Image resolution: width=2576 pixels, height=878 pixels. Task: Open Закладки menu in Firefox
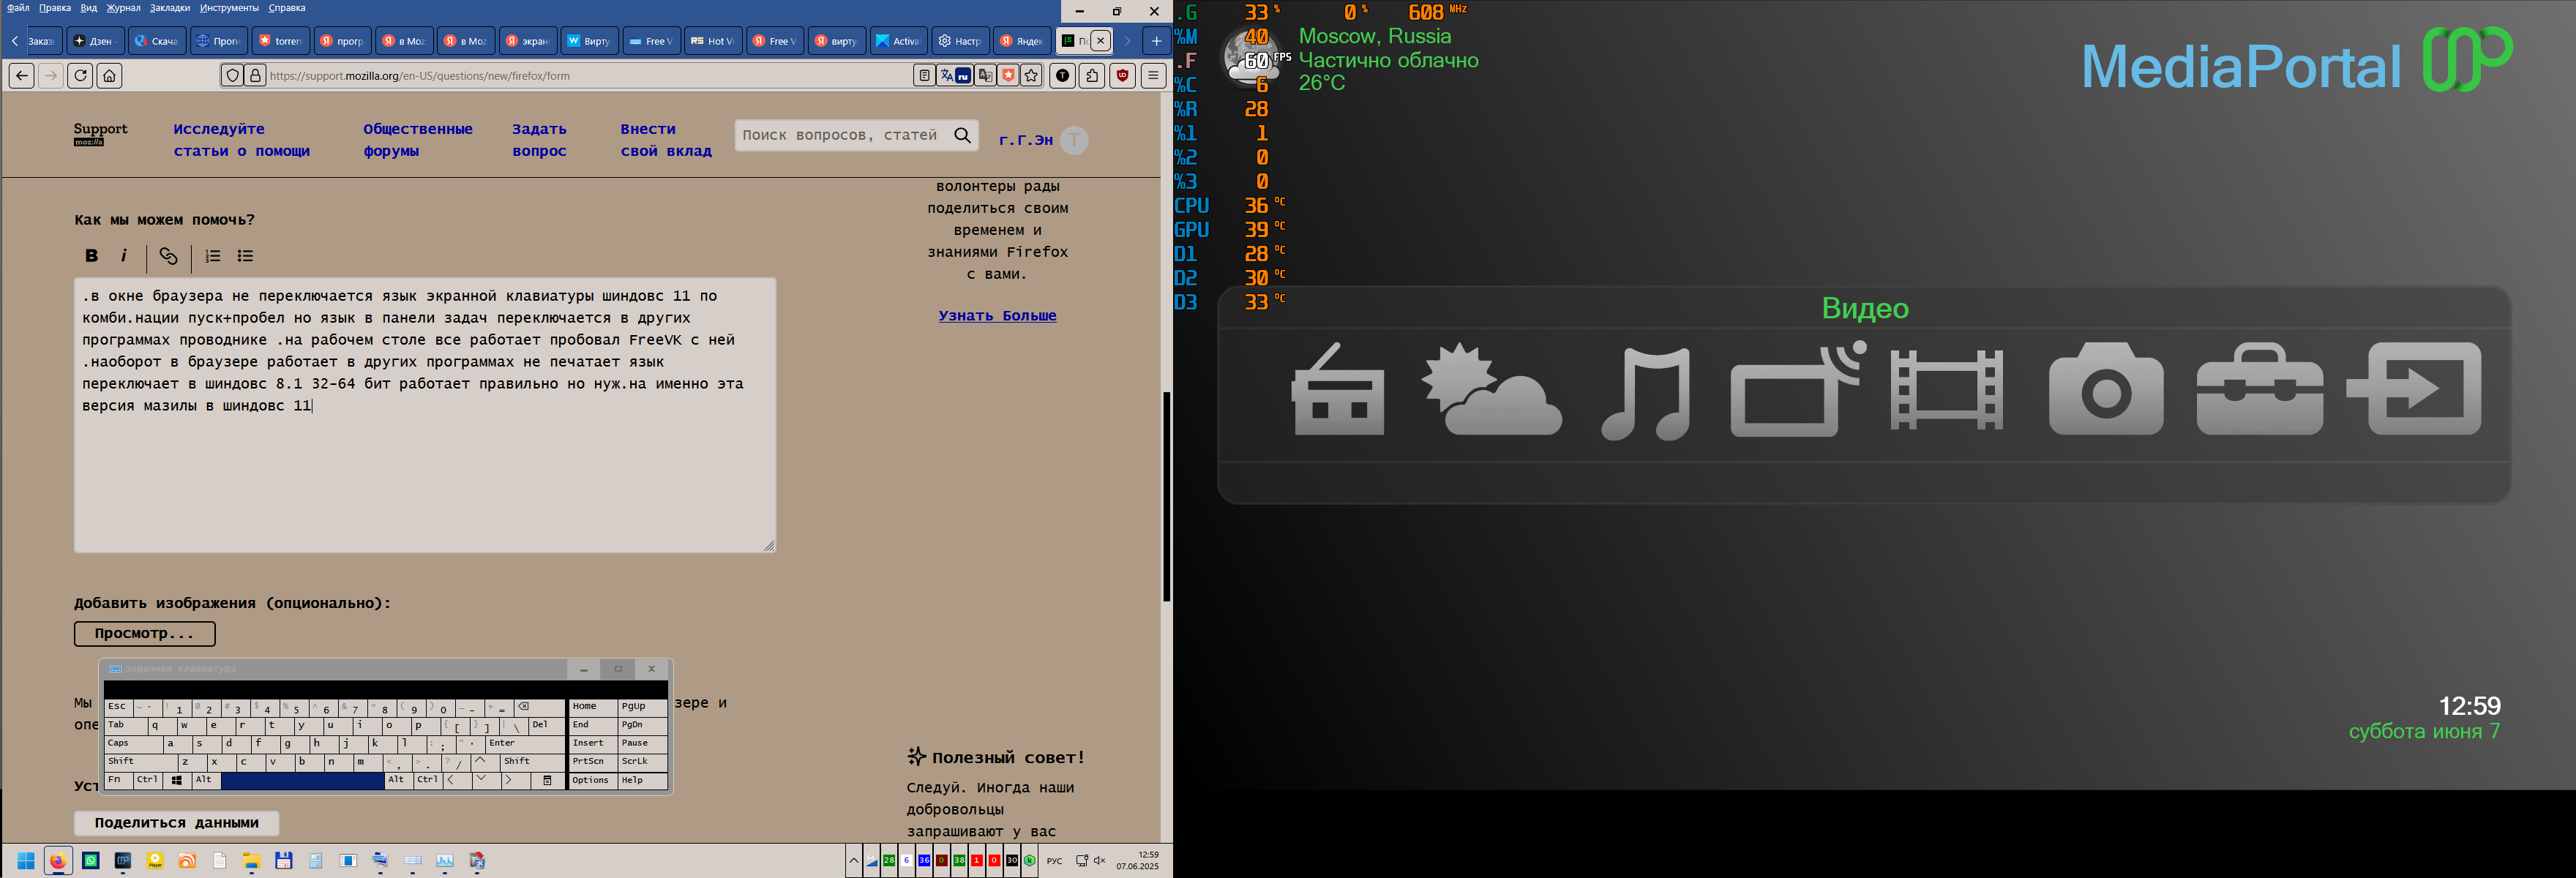point(170,8)
